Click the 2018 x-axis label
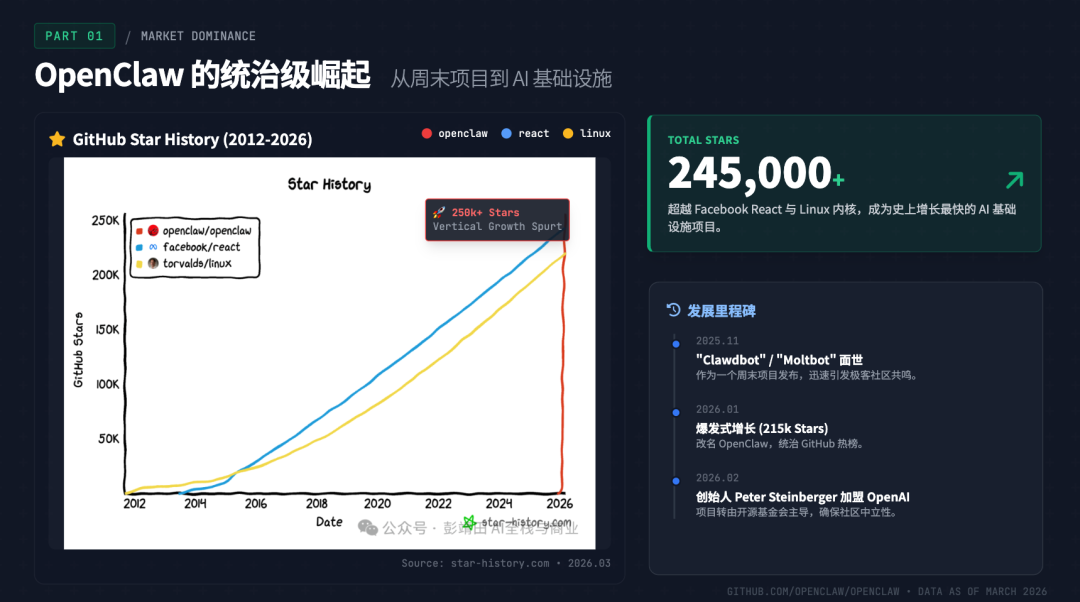Image resolution: width=1080 pixels, height=602 pixels. click(x=316, y=504)
